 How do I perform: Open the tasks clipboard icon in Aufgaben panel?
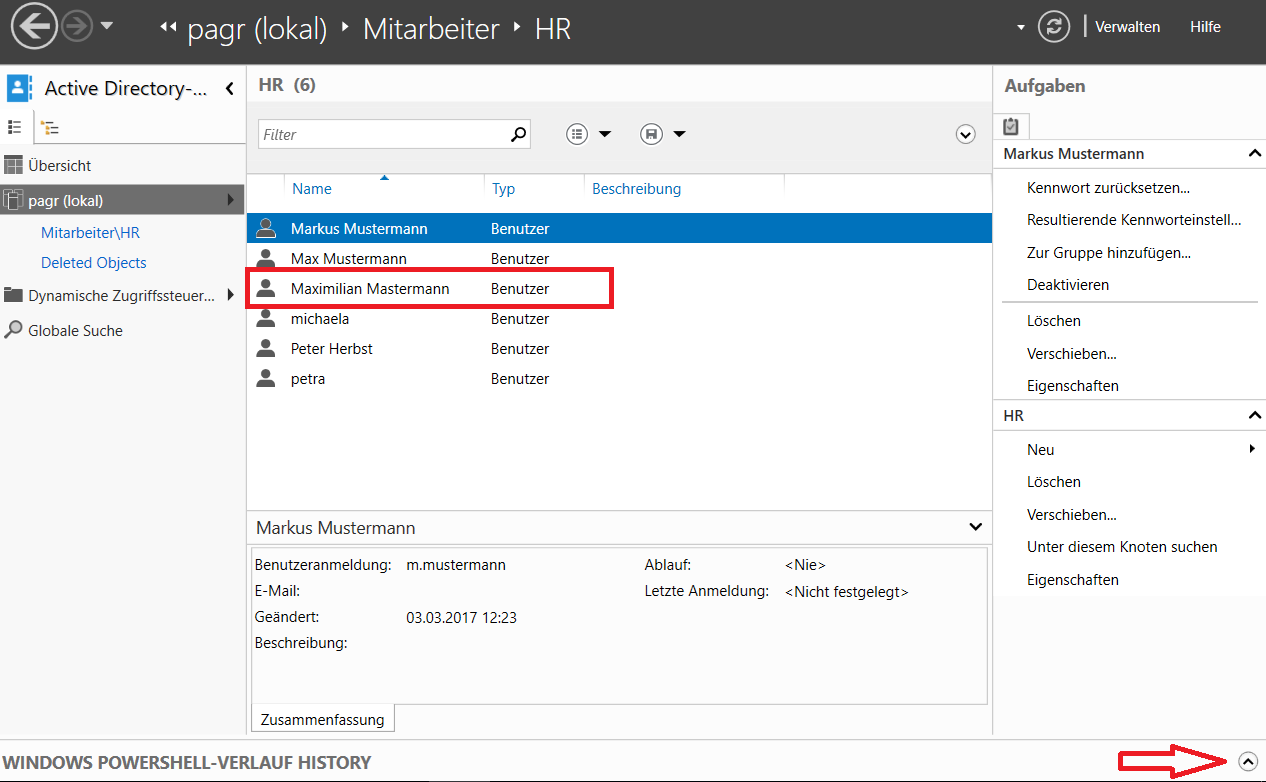[x=1010, y=126]
